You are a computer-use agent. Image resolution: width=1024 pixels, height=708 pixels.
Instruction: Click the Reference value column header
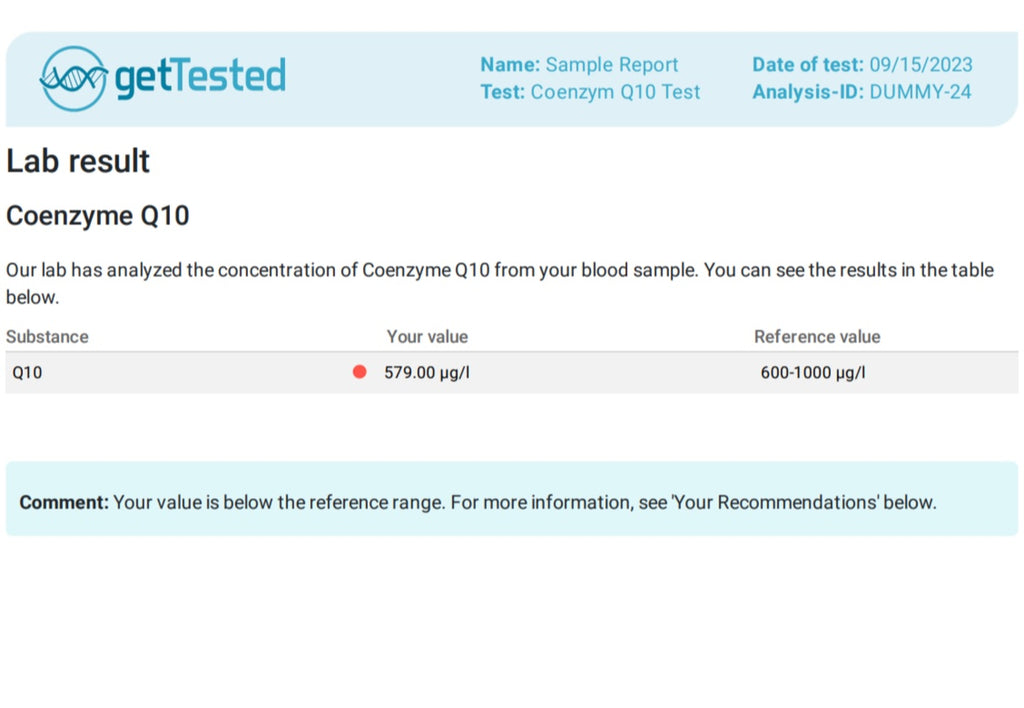coord(817,337)
